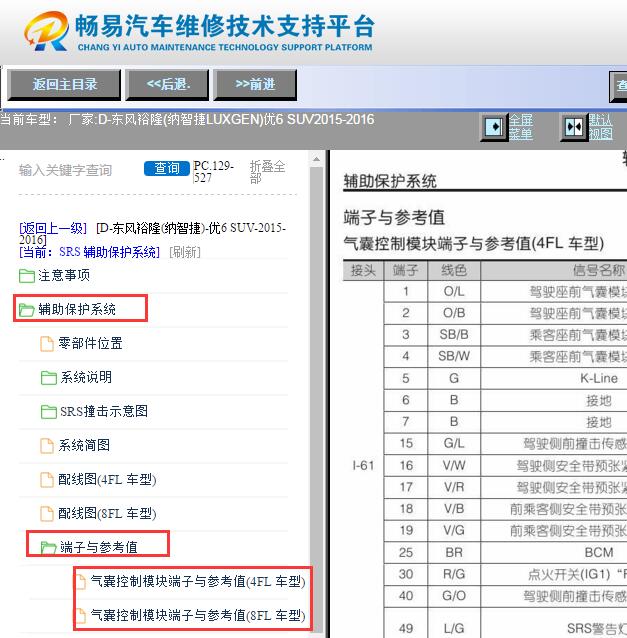Click the 折叠全部 collapse all link
This screenshot has width=627, height=638.
(x=267, y=172)
